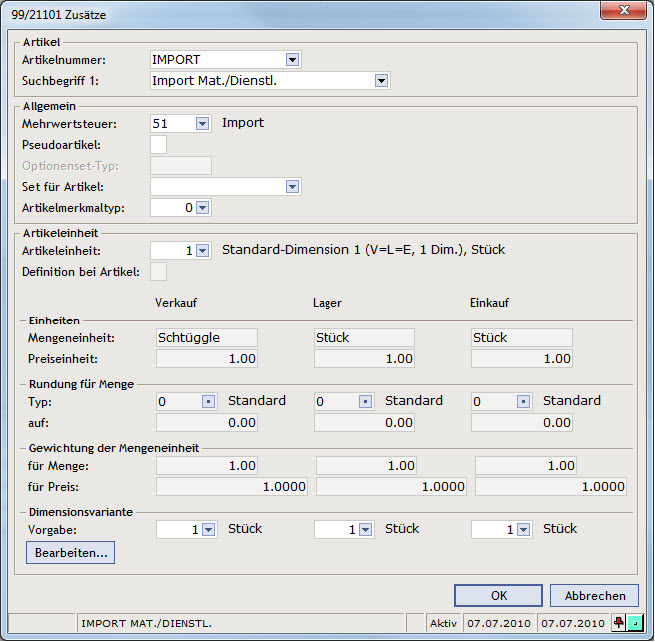Screen dimensions: 655x642
Task: Open Einkauf rounding Typ lookup button
Action: 523,401
